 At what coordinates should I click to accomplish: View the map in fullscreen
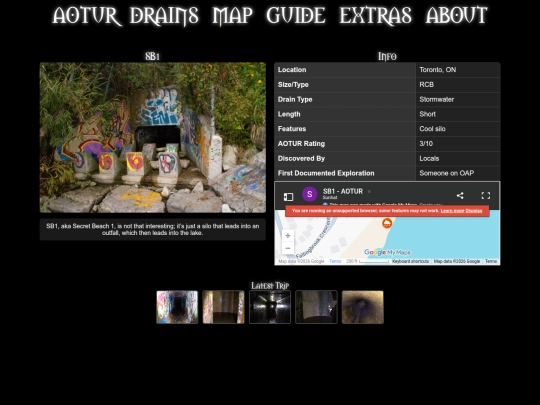coord(486,196)
